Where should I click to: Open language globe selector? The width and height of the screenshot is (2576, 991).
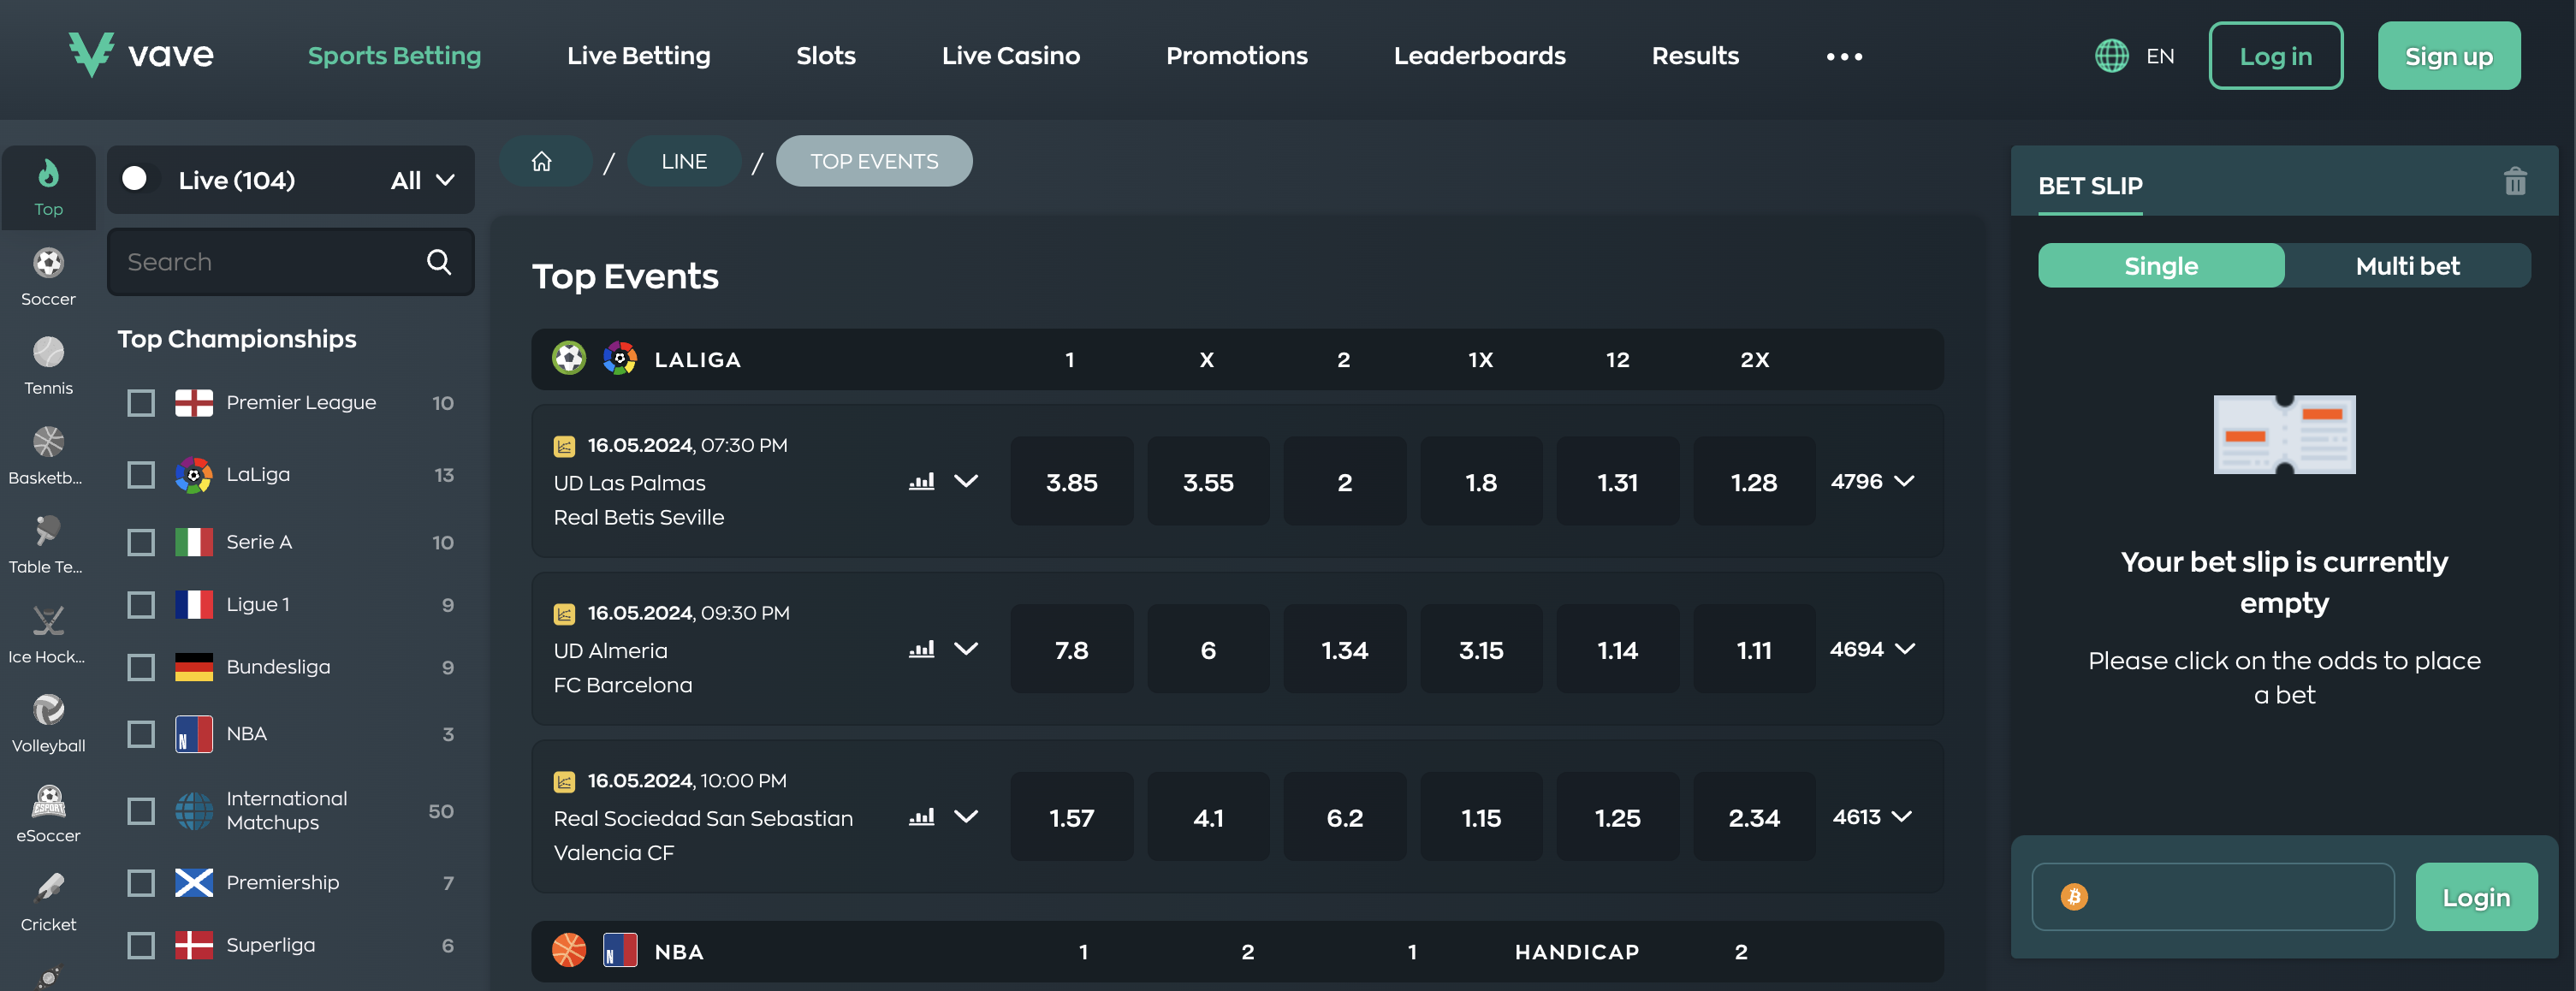coord(2111,56)
